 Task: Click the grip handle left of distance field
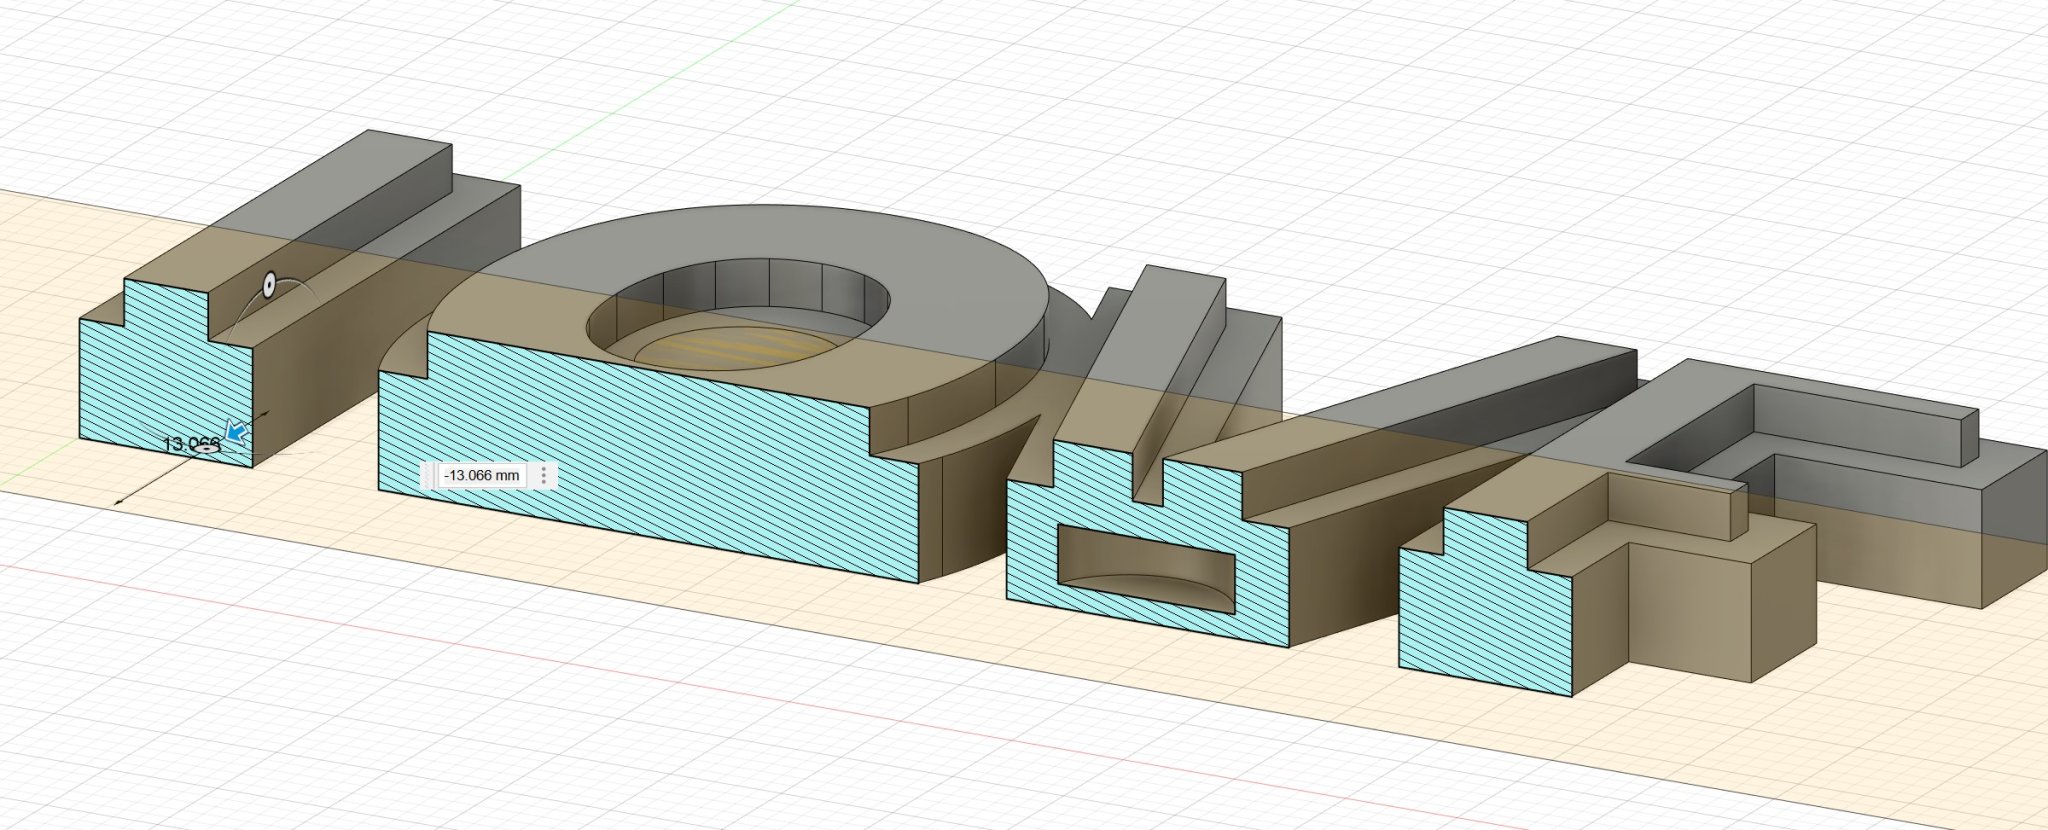coord(429,475)
